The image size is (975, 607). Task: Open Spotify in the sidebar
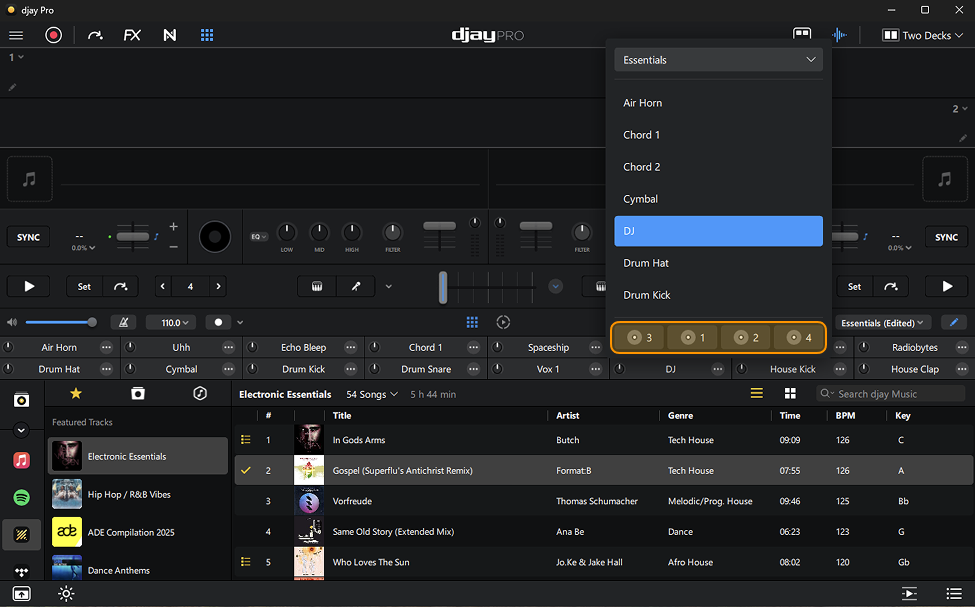click(x=21, y=497)
